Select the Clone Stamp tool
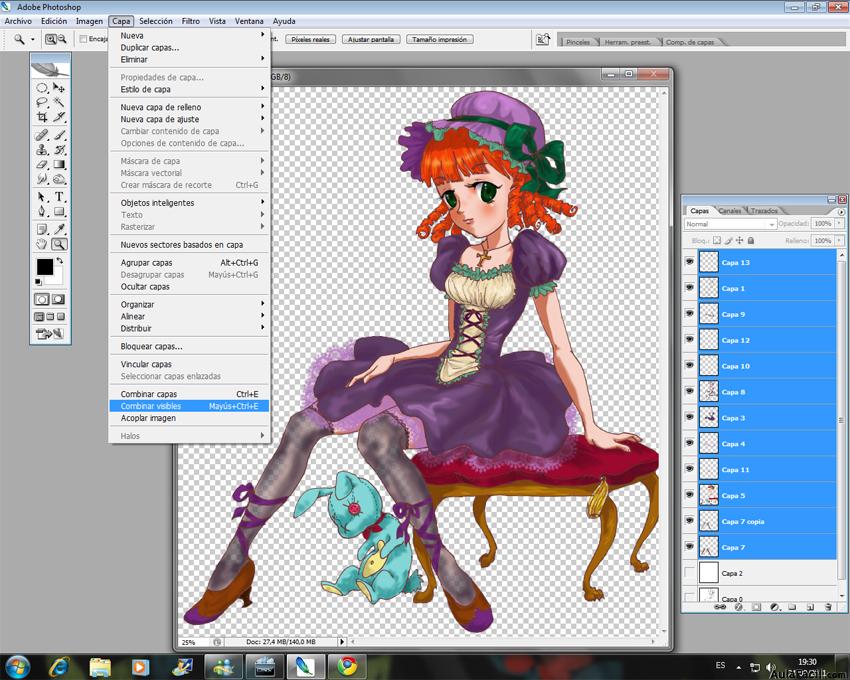Image resolution: width=850 pixels, height=680 pixels. click(42, 150)
